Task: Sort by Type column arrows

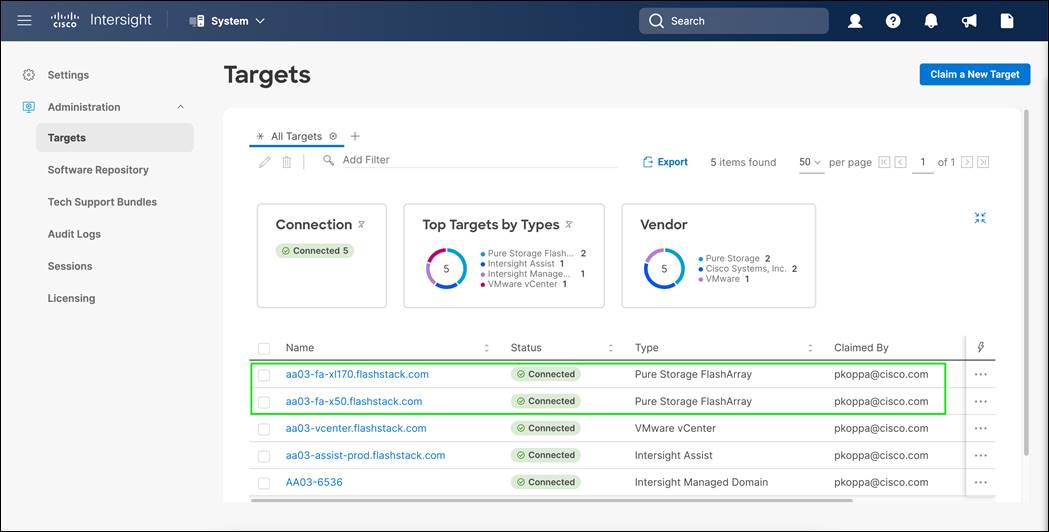Action: 810,348
